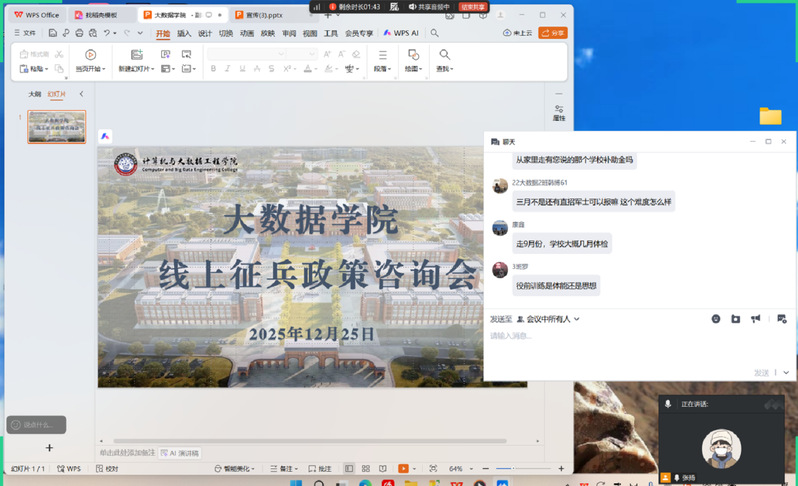Click the save icon in quick toolbar

(51, 33)
